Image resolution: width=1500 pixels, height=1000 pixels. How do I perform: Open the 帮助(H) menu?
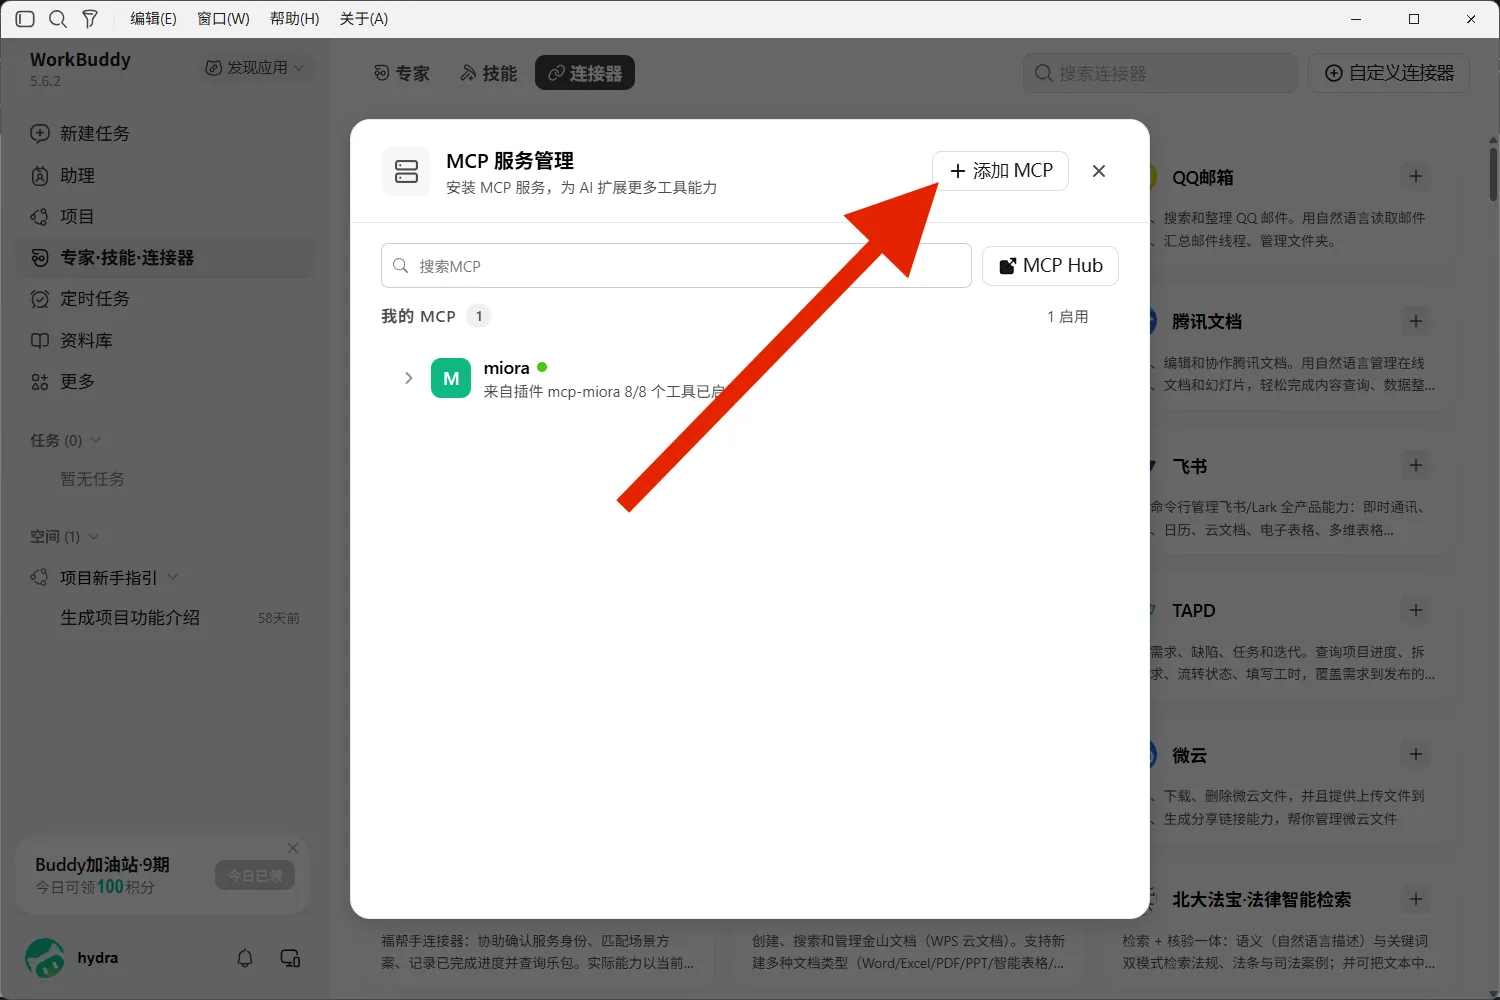point(294,19)
